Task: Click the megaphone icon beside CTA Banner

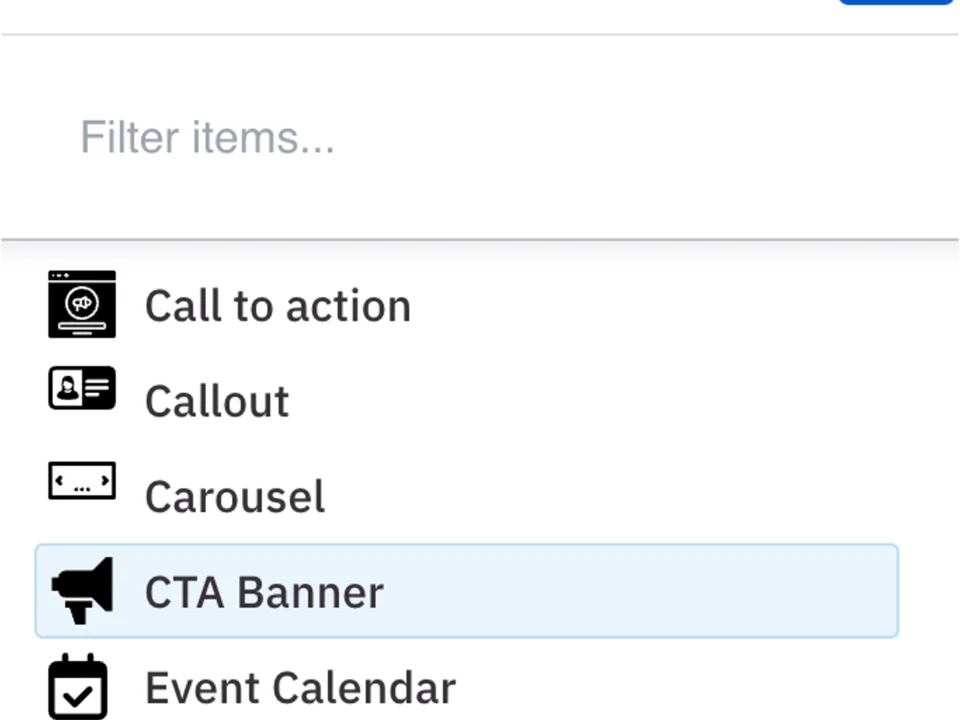Action: [82, 591]
